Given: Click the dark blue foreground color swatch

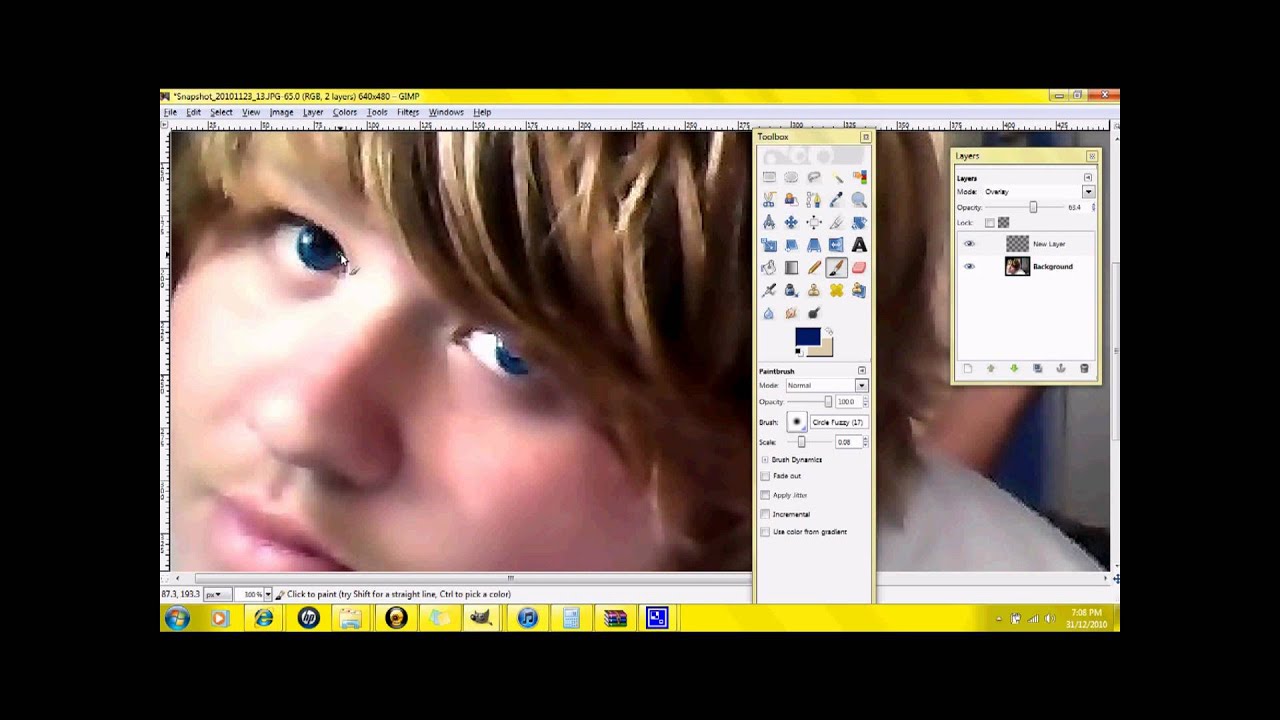Looking at the screenshot, I should point(806,337).
